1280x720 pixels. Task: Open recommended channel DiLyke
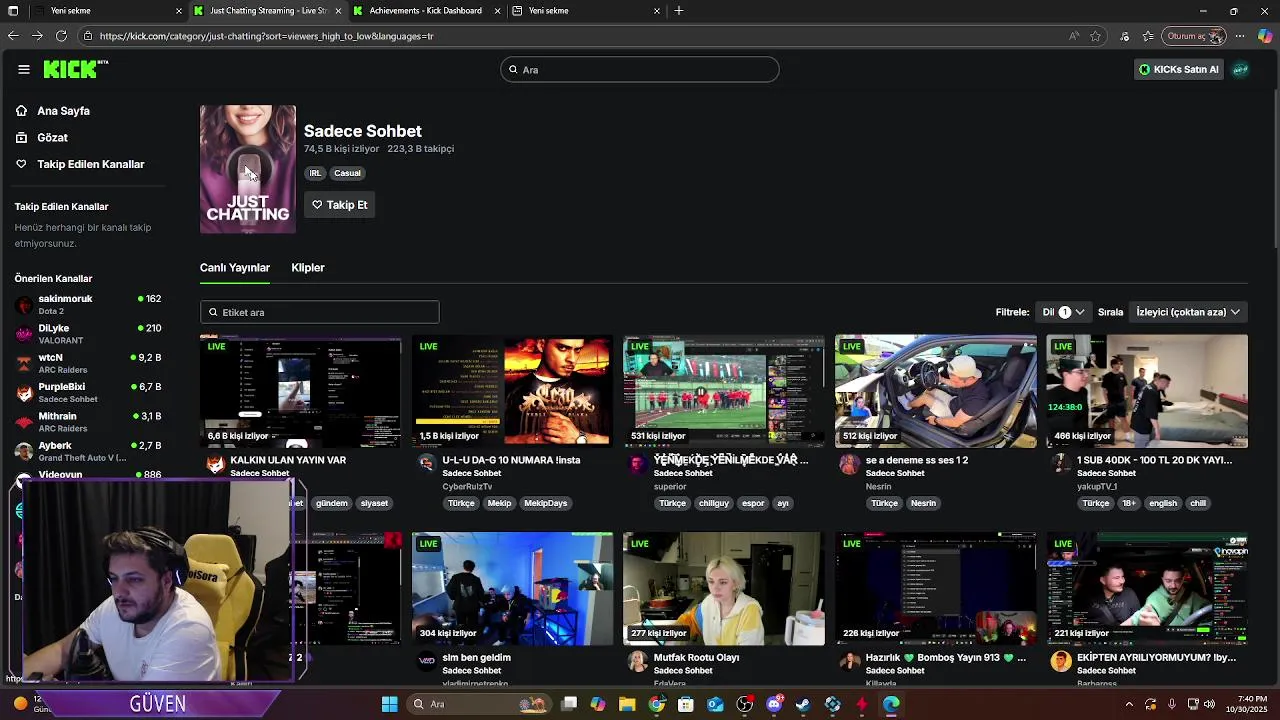click(x=88, y=334)
